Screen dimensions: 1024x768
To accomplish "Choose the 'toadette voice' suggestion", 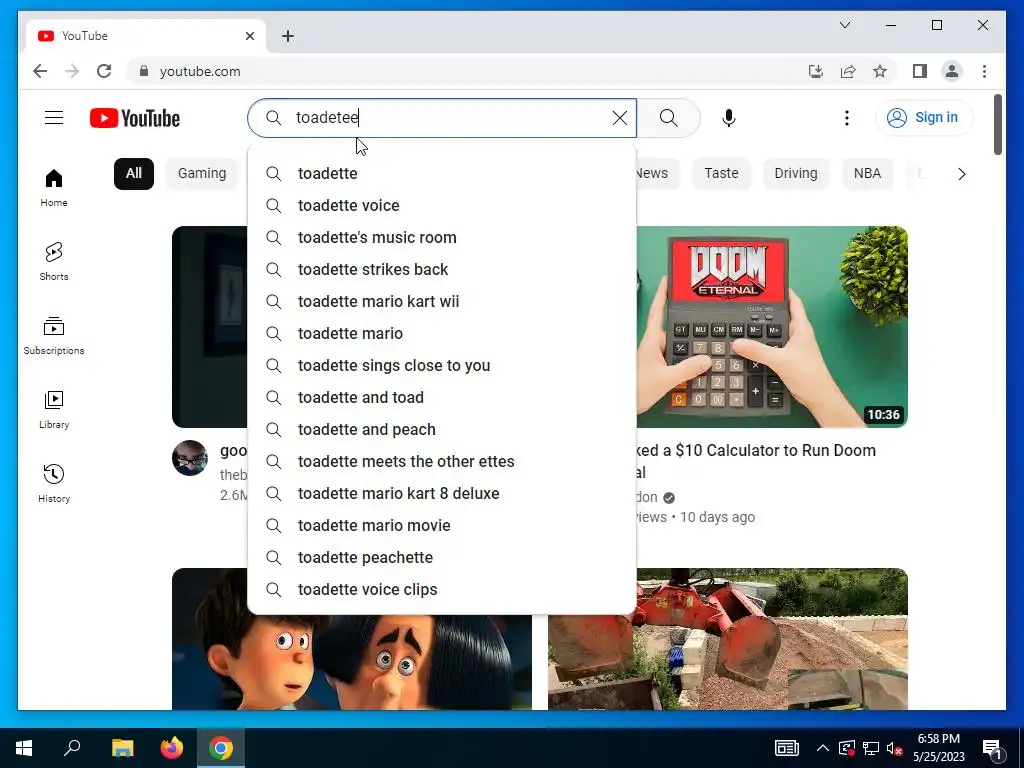I will 442,206.
